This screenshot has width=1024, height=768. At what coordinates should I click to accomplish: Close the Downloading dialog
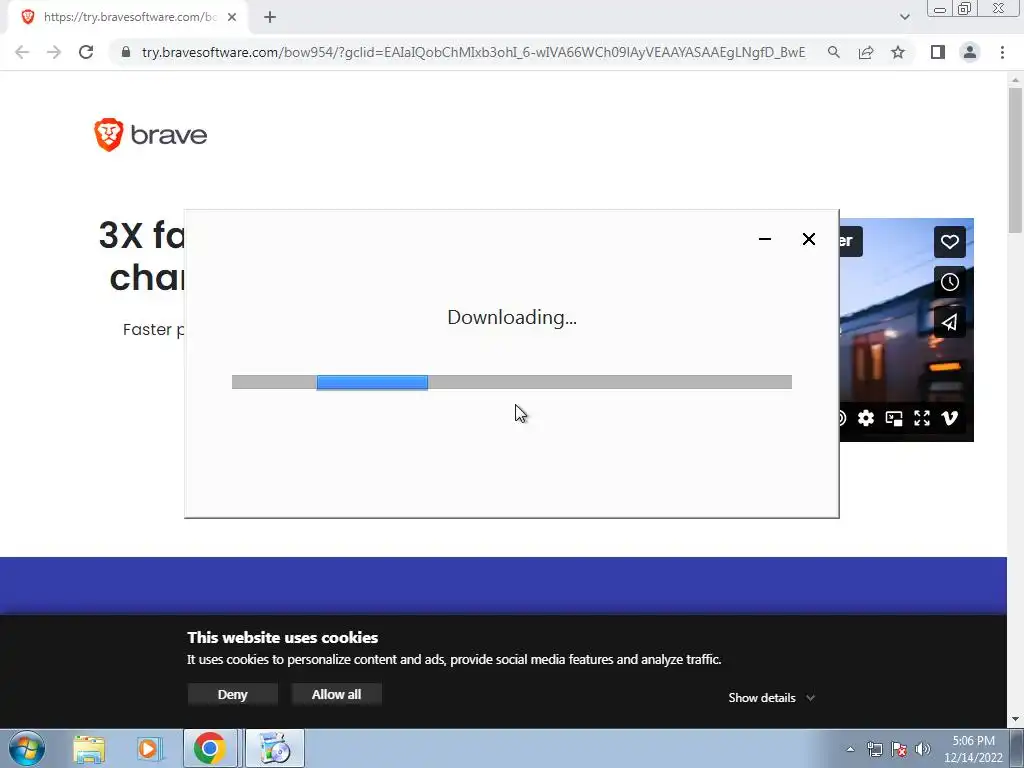pyautogui.click(x=808, y=239)
